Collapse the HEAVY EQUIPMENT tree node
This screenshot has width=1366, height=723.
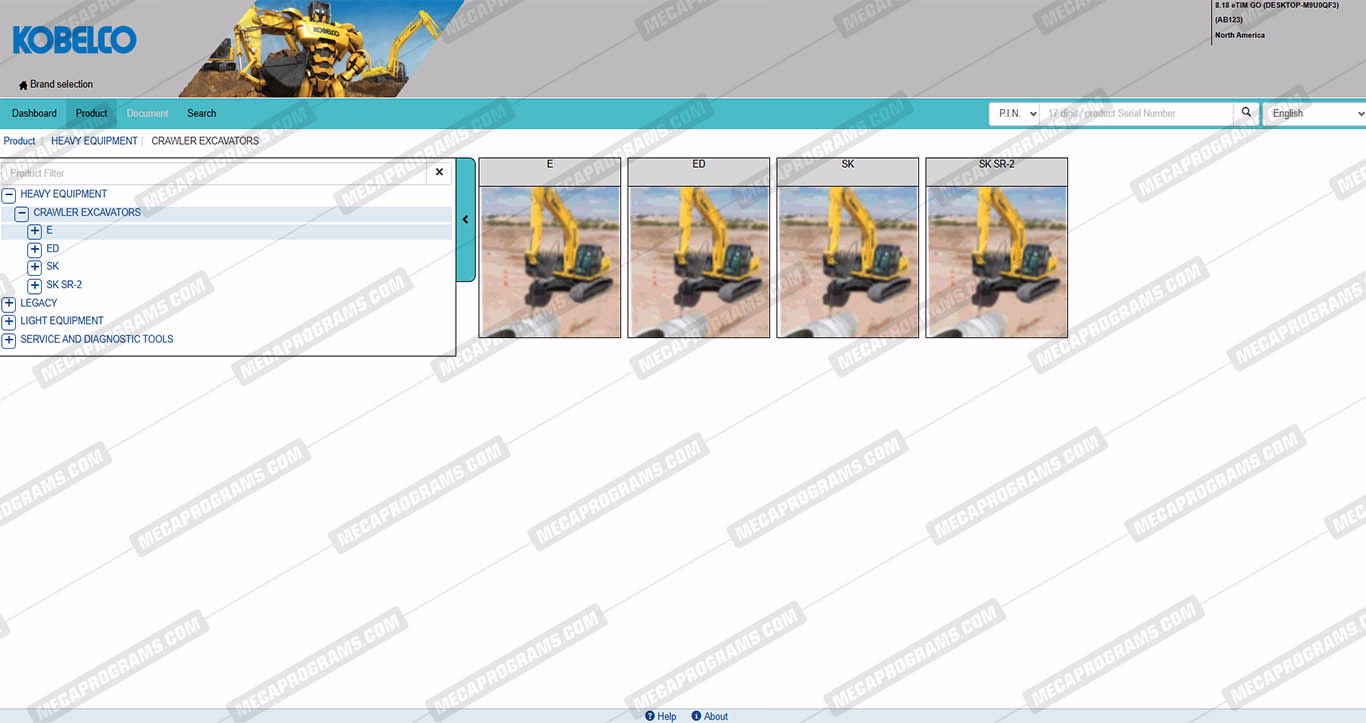tap(9, 195)
